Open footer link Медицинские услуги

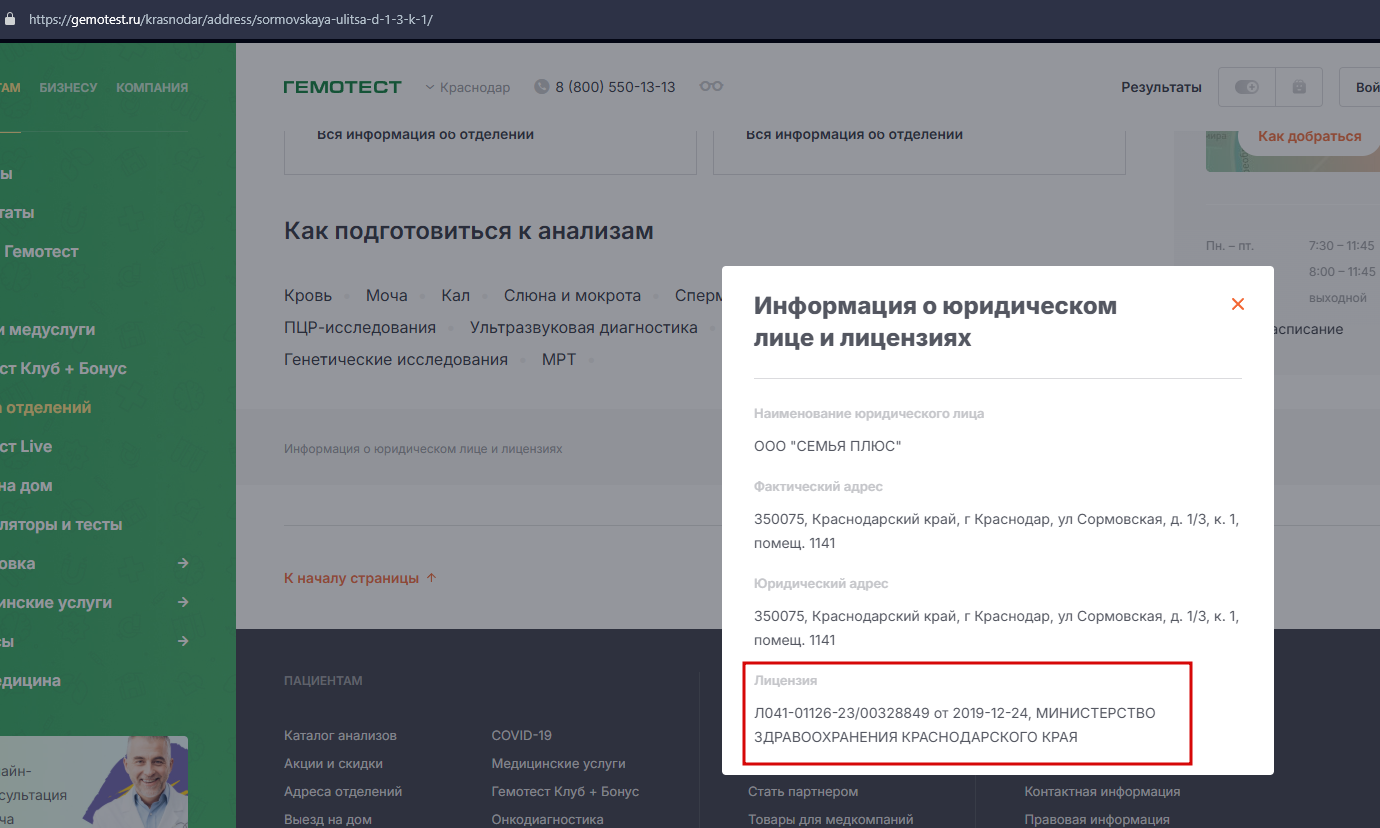[558, 763]
